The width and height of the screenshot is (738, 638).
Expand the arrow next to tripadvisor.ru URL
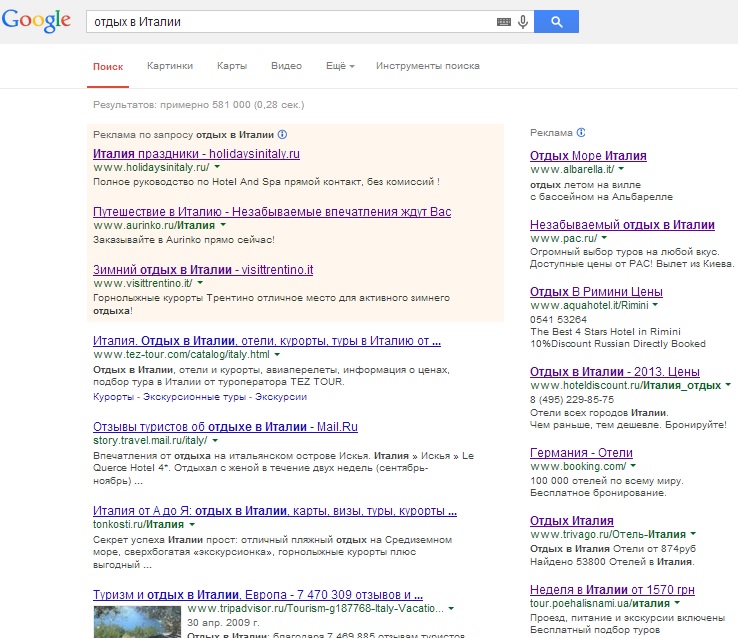451,608
